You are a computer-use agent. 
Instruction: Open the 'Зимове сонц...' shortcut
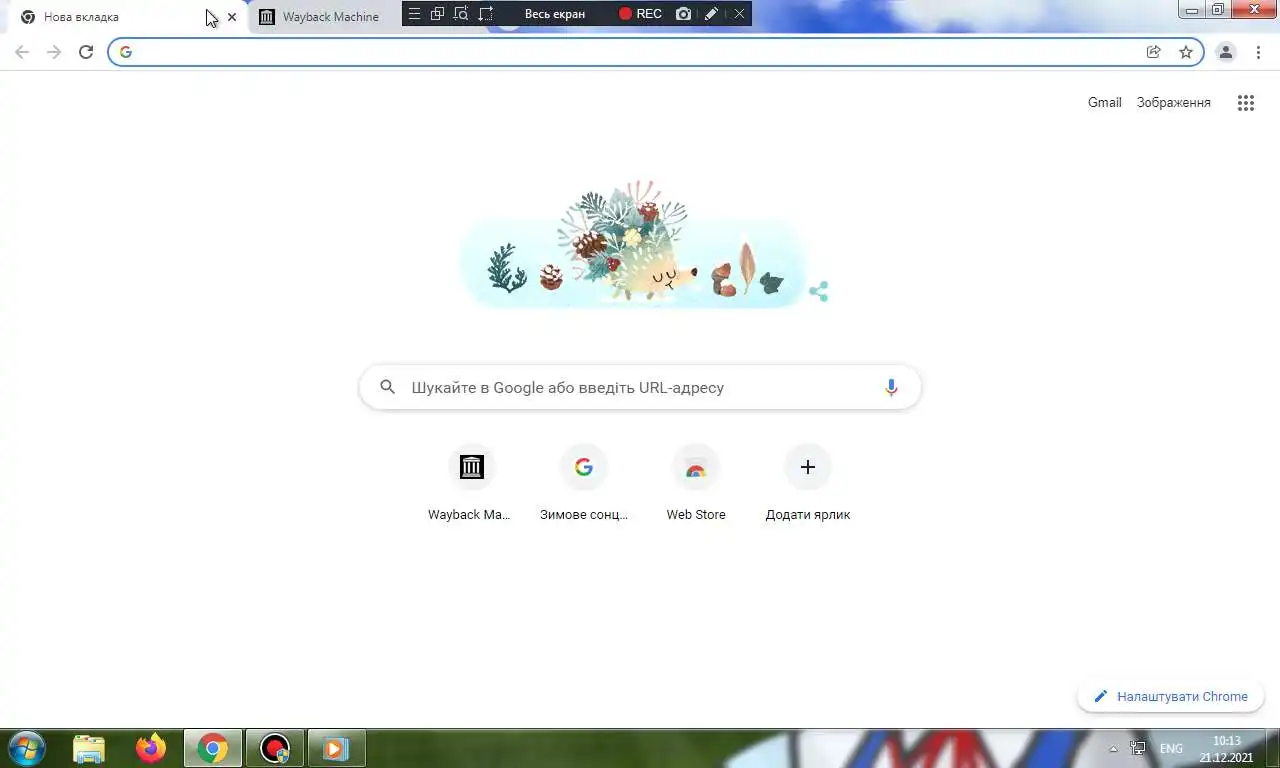point(584,483)
